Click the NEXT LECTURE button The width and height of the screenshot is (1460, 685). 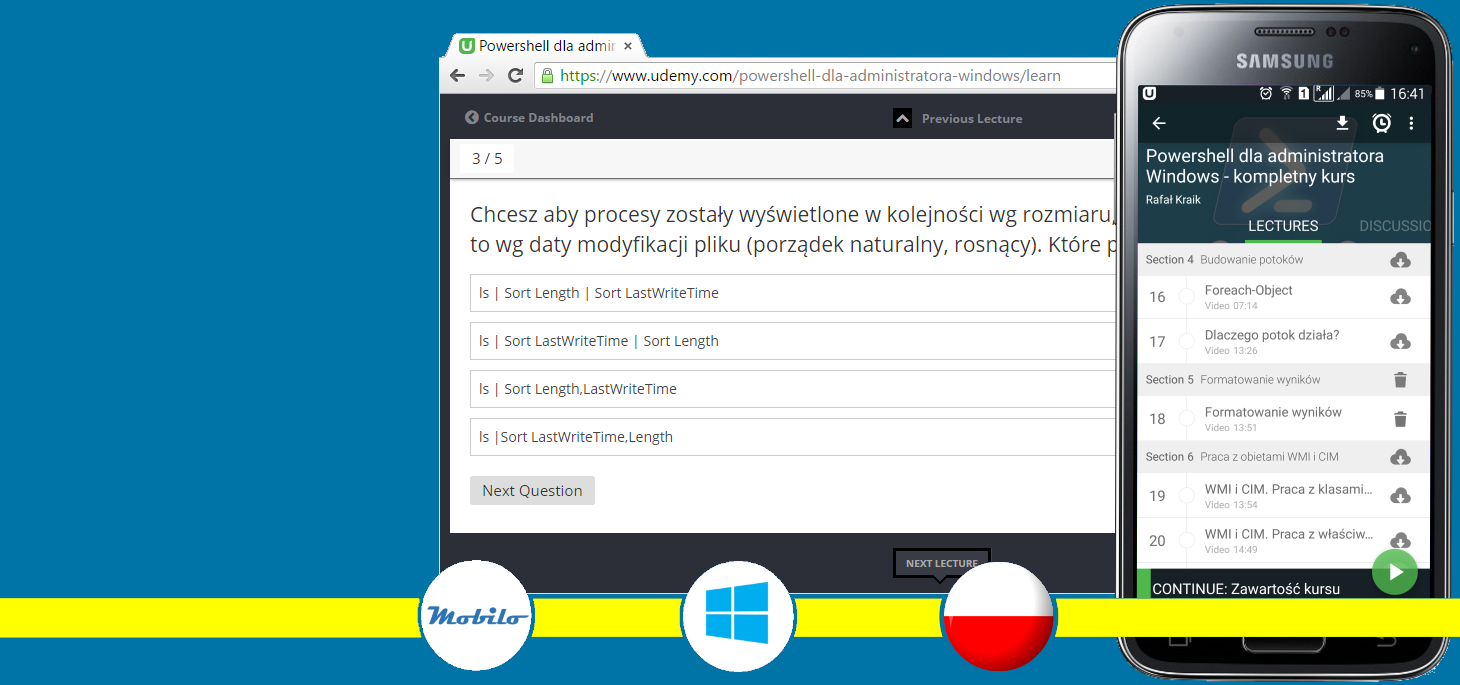click(941, 563)
